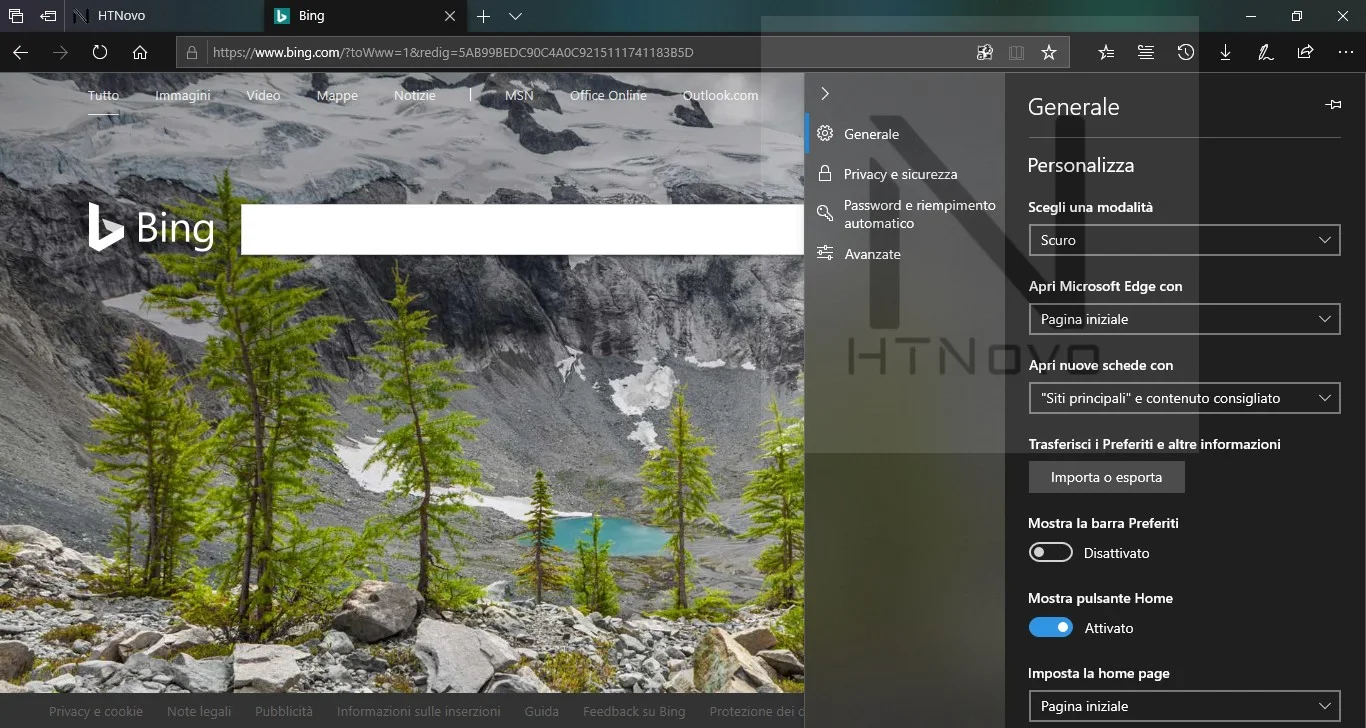This screenshot has width=1366, height=728.
Task: Expand the Apri Microsoft Edge con dropdown
Action: point(1184,319)
